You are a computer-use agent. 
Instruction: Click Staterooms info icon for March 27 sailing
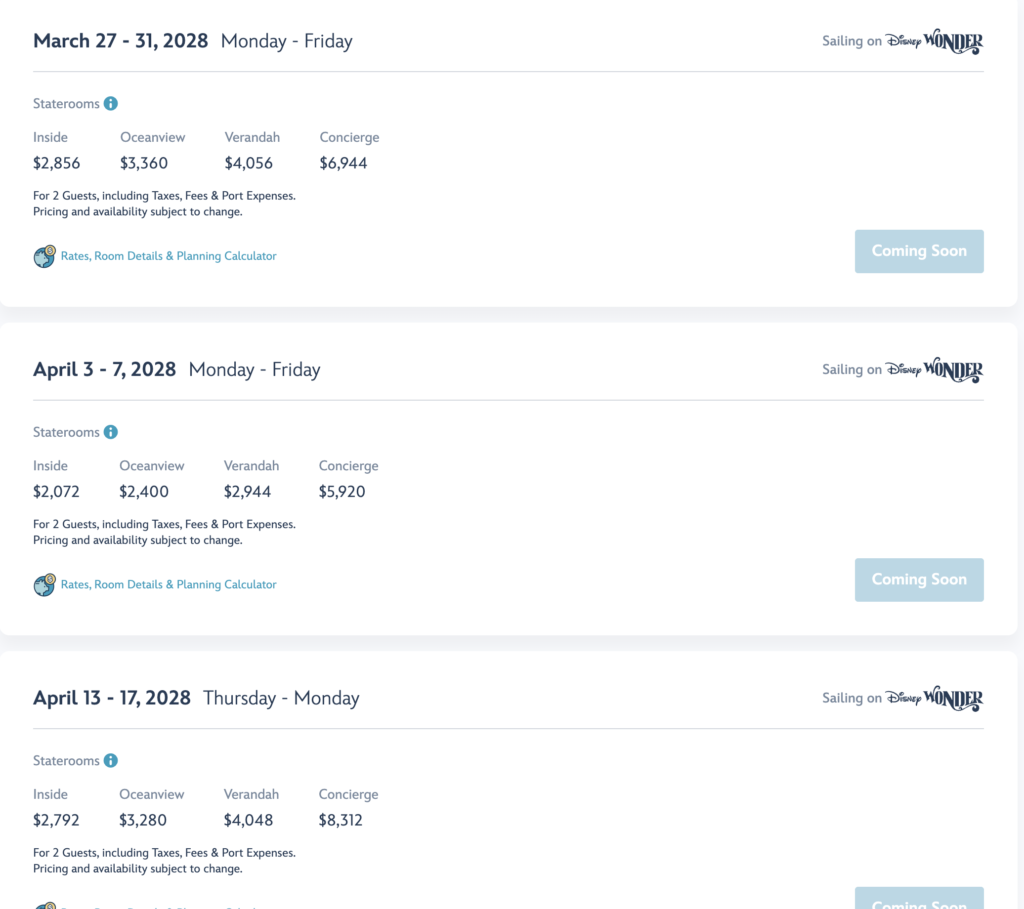click(x=111, y=103)
